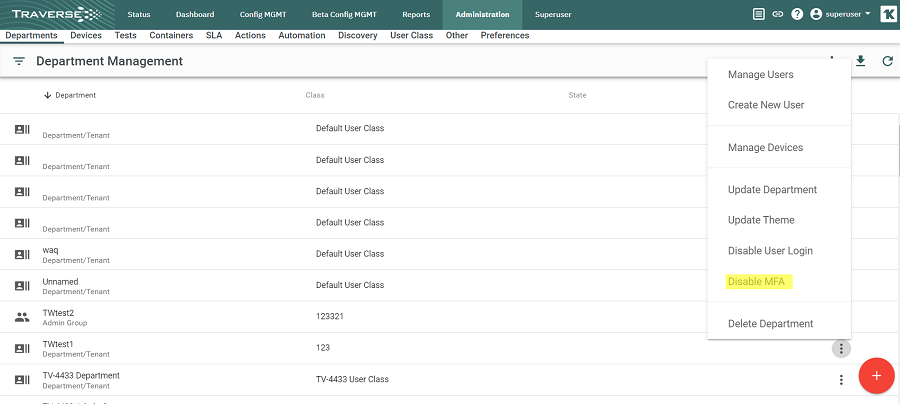Choose Update Department in menu
This screenshot has height=404, width=900.
[x=772, y=189]
